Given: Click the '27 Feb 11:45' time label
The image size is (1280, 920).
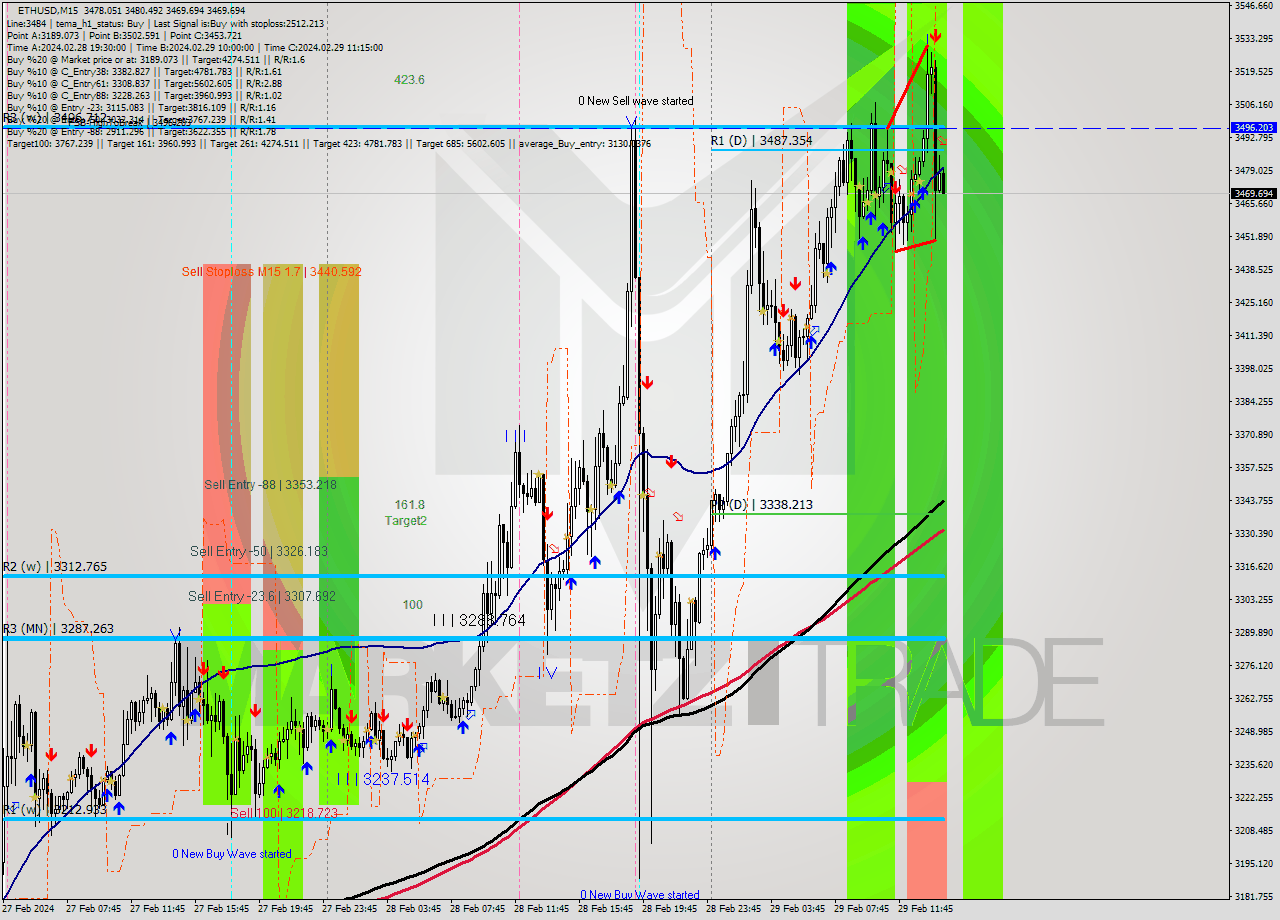Looking at the screenshot, I should click(x=157, y=910).
